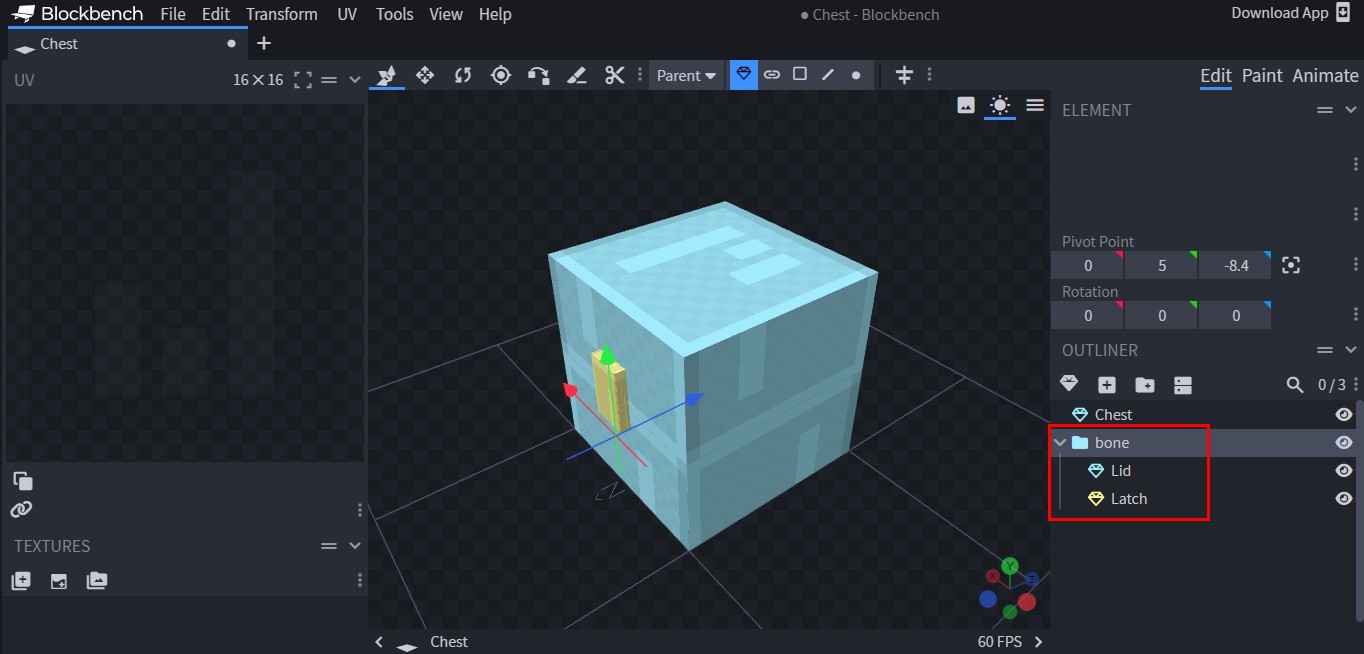This screenshot has height=654, width=1364.
Task: Collapse the bone group in the Outliner
Action: click(x=1061, y=443)
